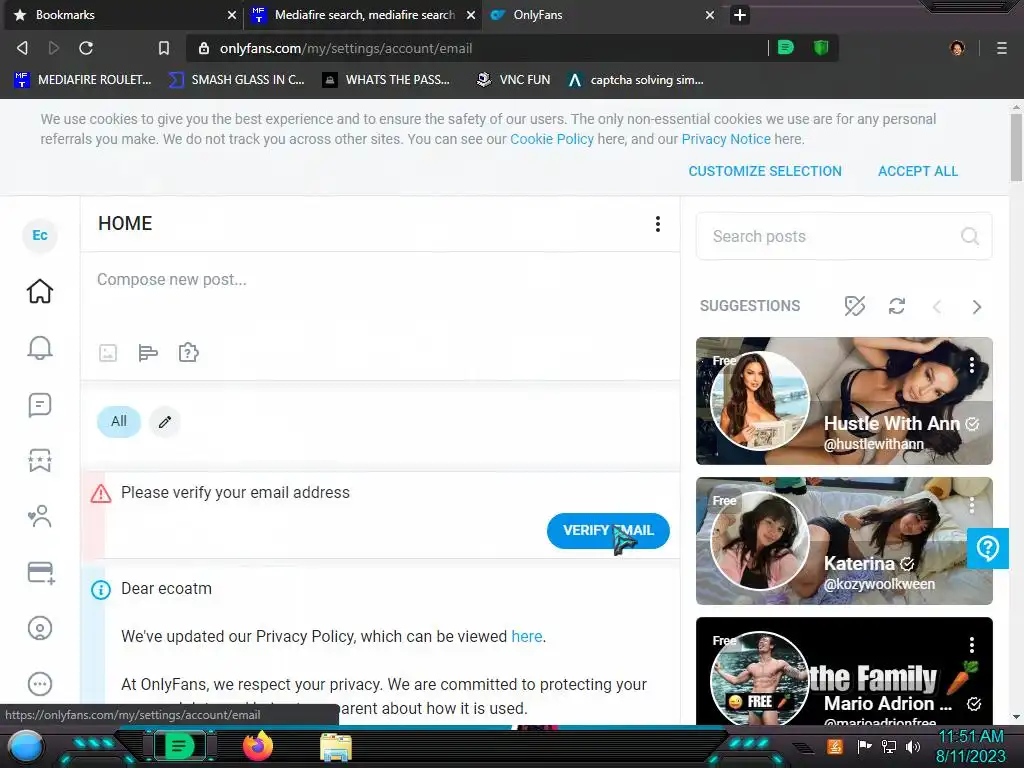Click the address bar URL
1024x768 pixels.
point(345,48)
